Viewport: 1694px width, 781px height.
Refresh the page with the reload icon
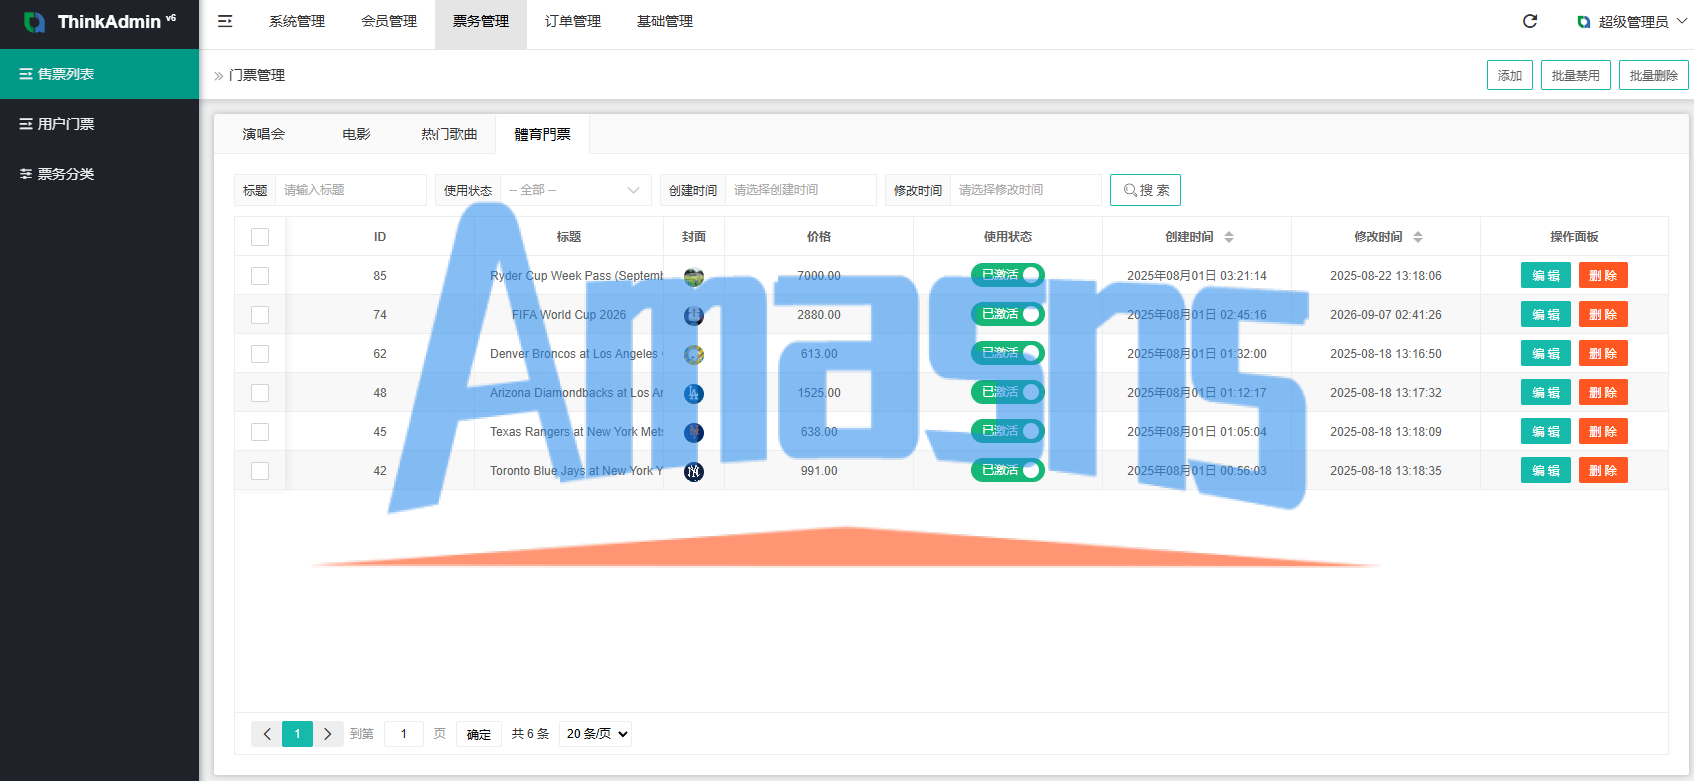[x=1530, y=21]
